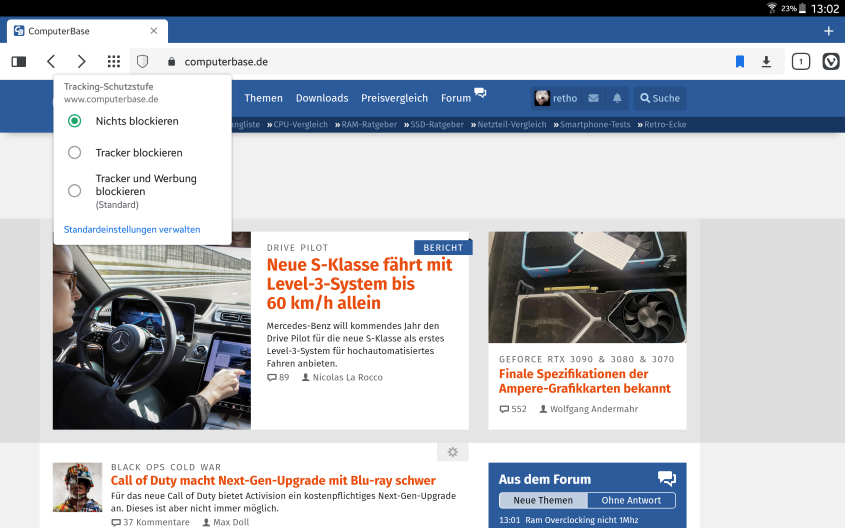Open the speed dial grid icon

114,61
